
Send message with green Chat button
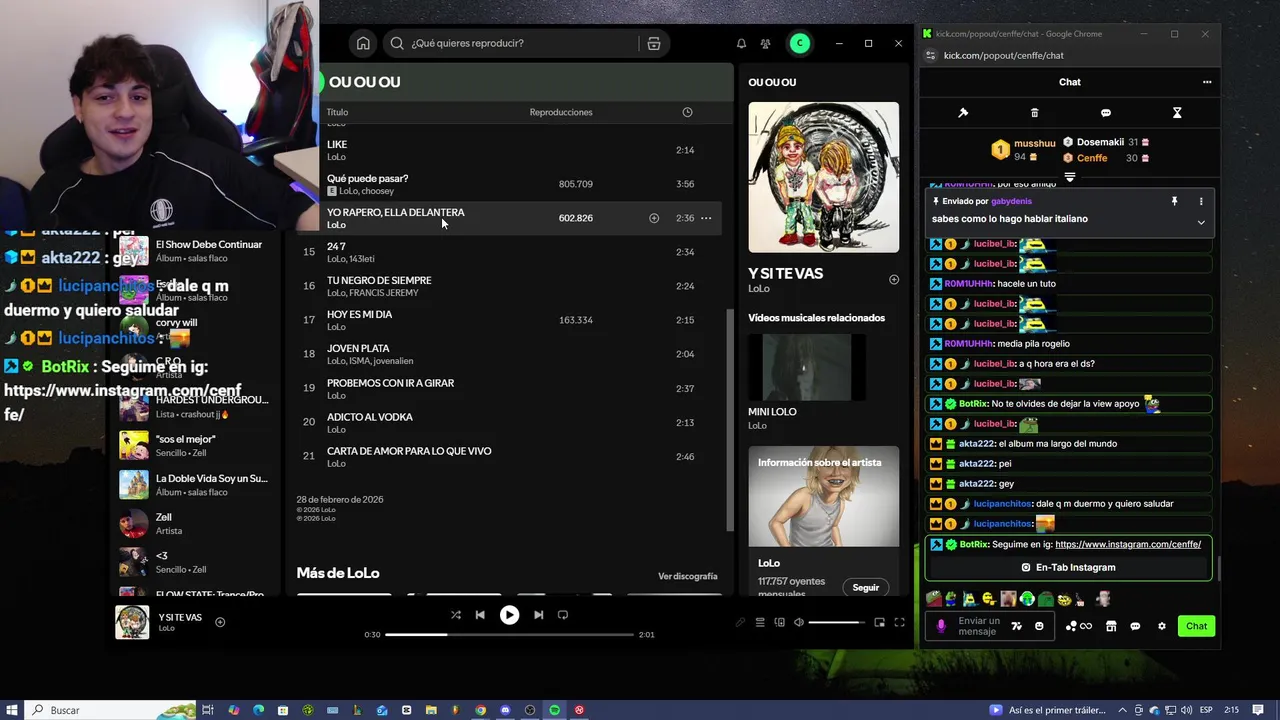(x=1197, y=626)
